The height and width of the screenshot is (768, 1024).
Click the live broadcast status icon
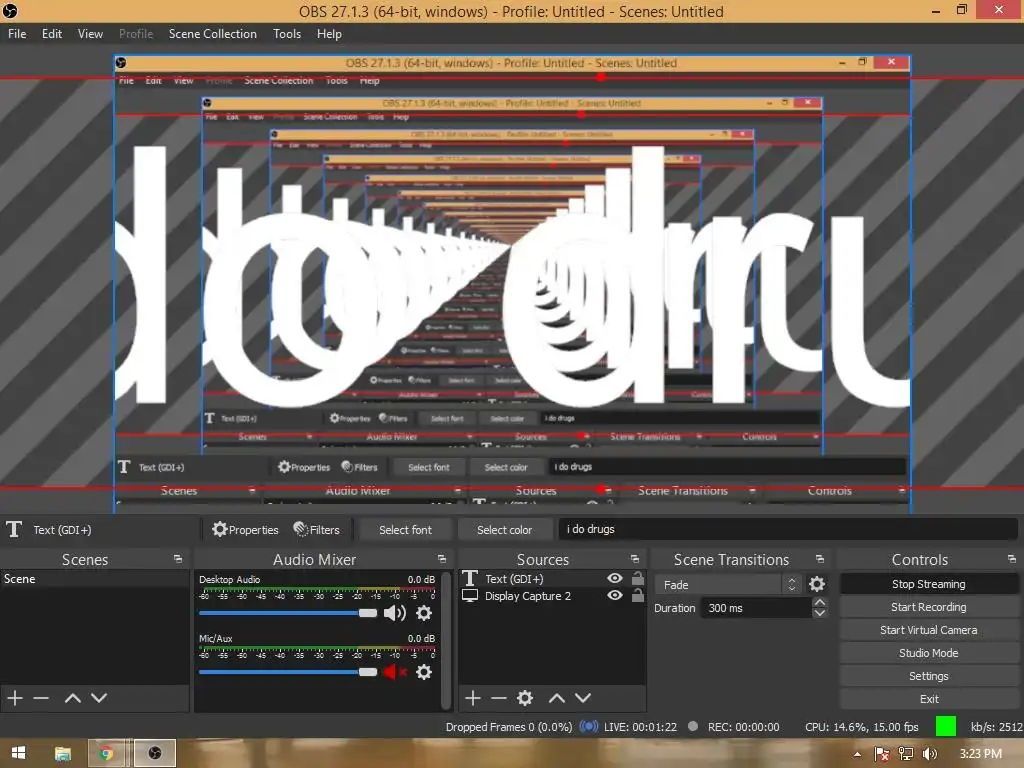tap(588, 726)
